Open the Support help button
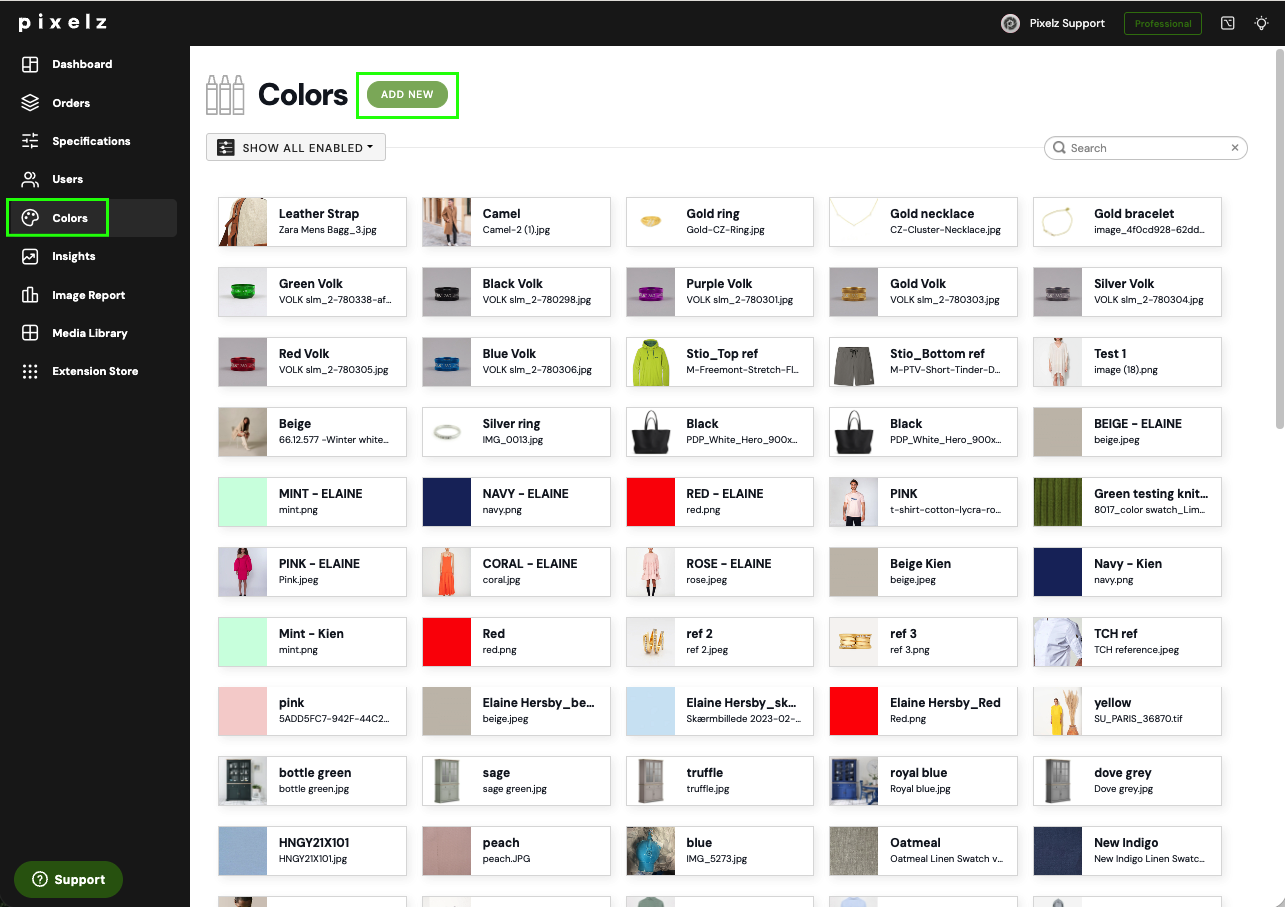 (x=68, y=879)
